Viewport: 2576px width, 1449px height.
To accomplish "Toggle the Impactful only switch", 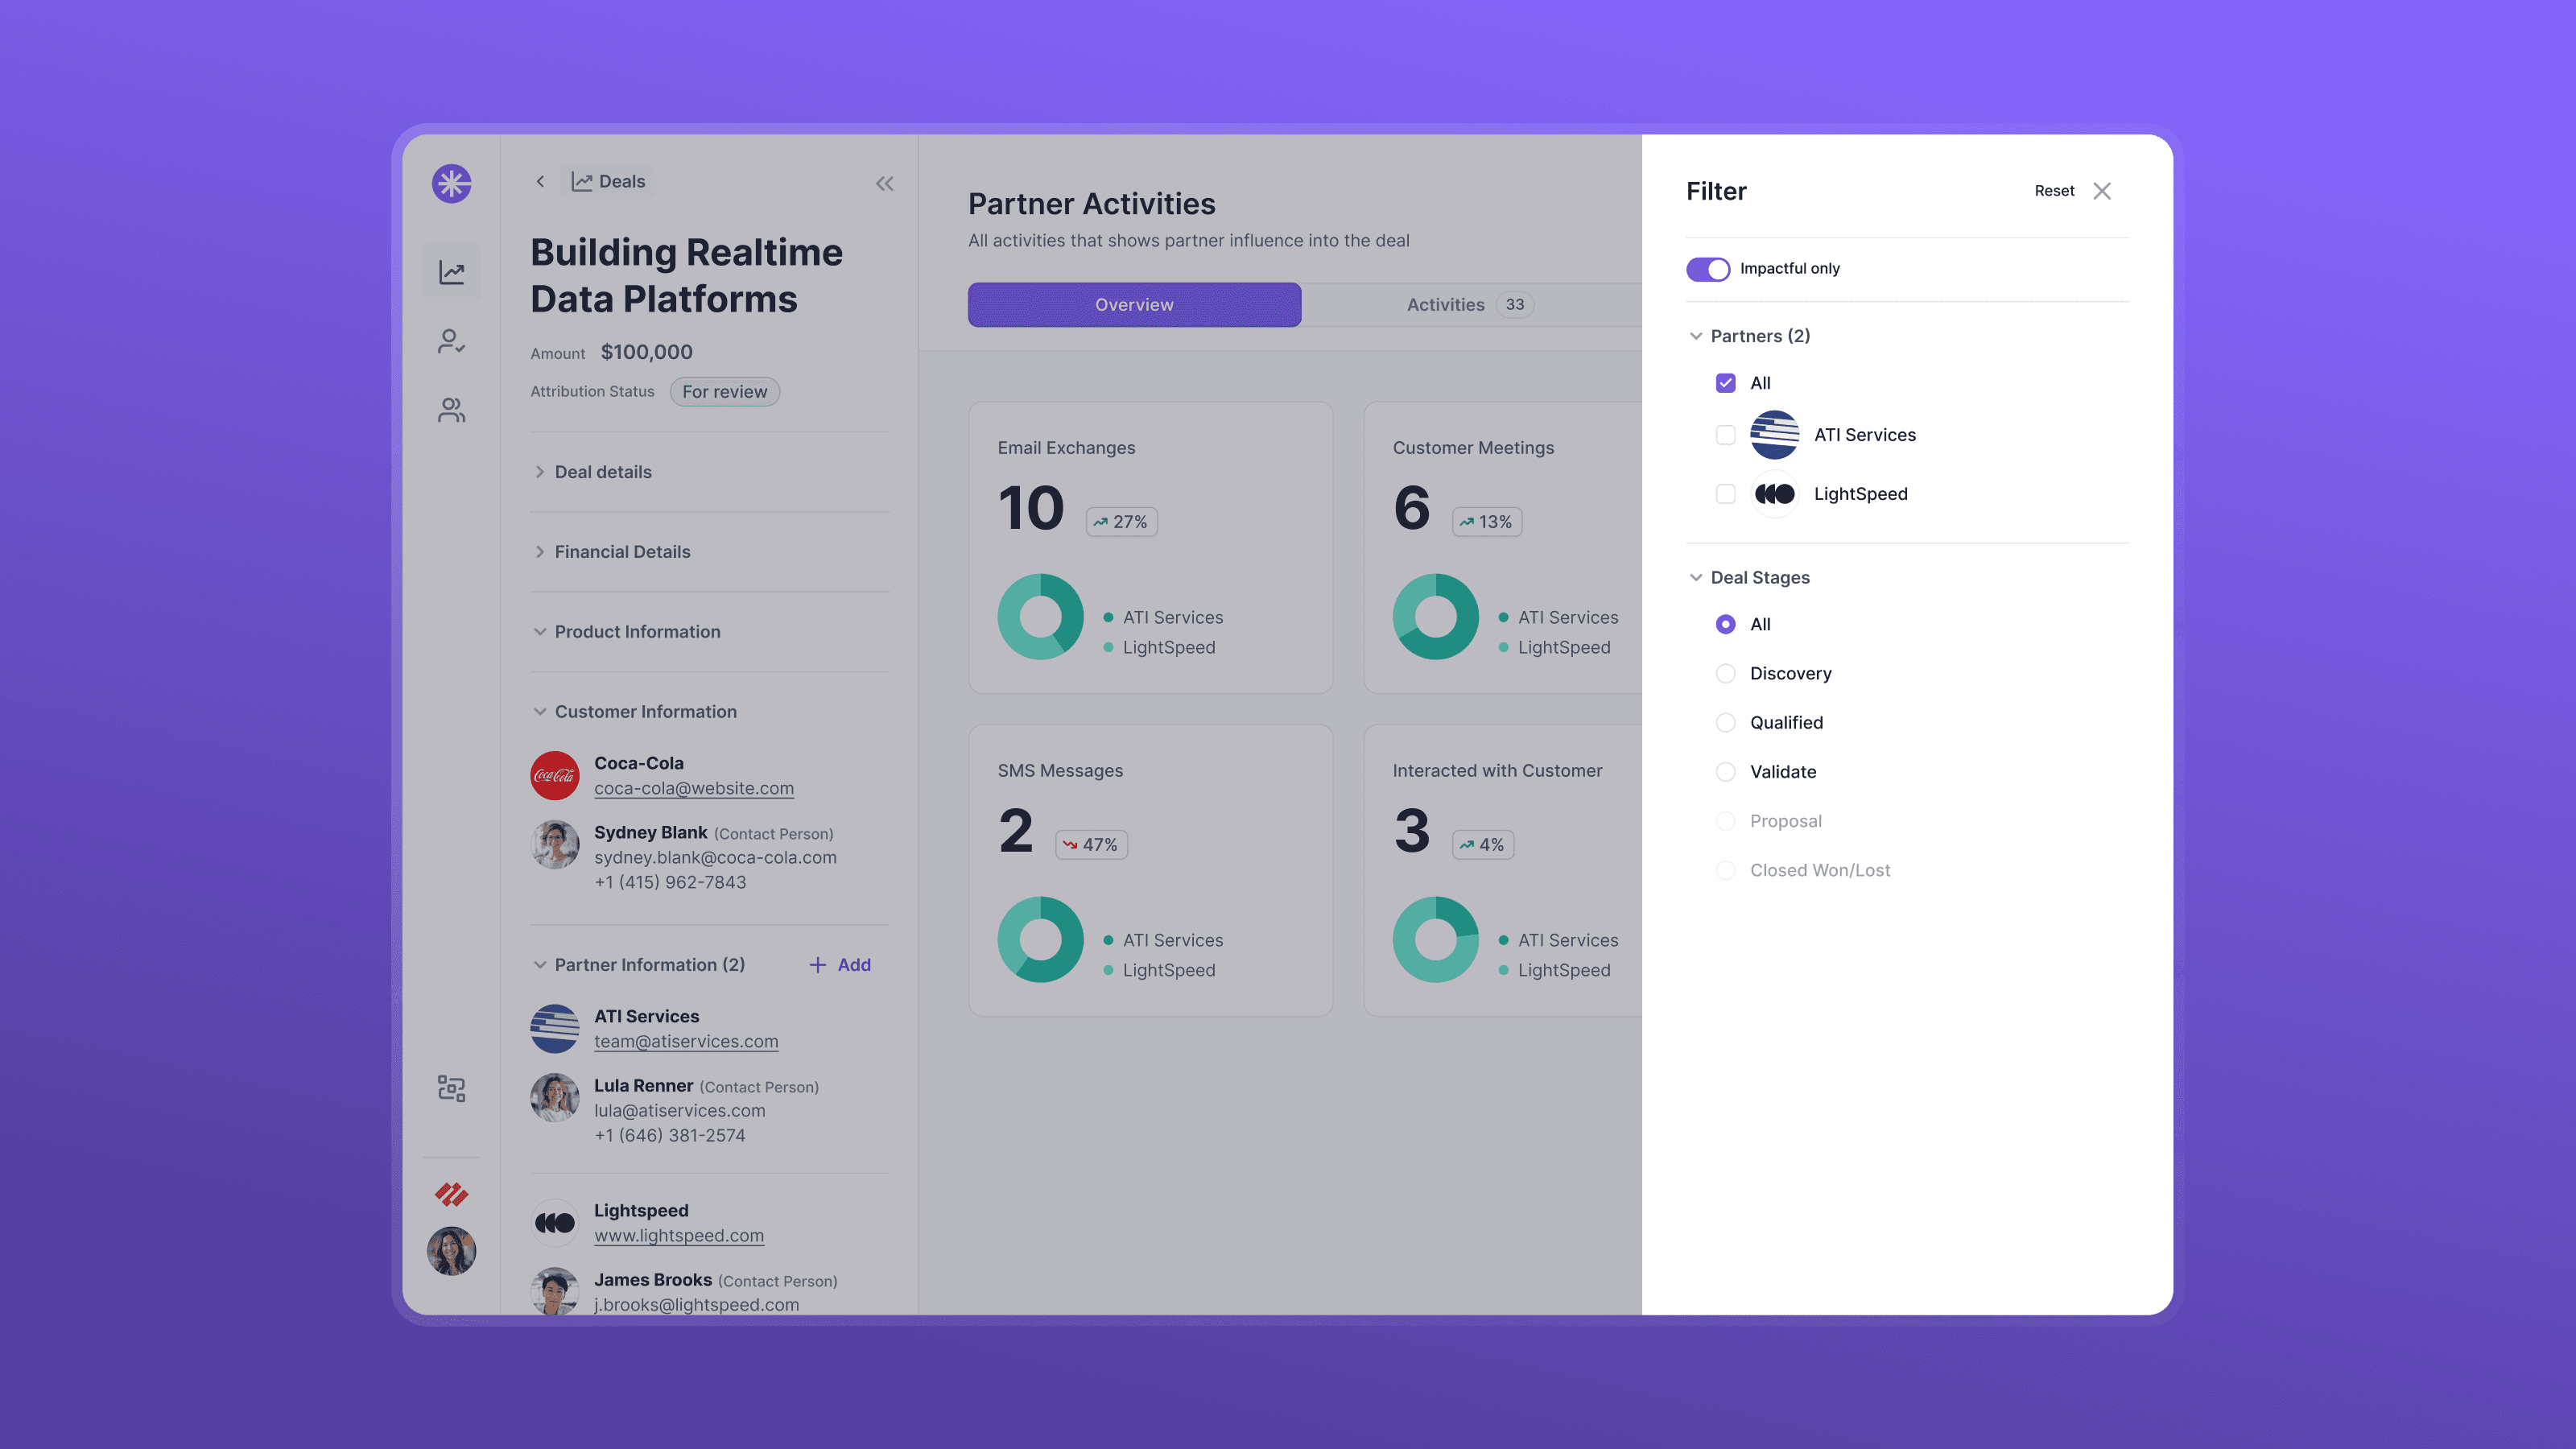I will (1707, 269).
